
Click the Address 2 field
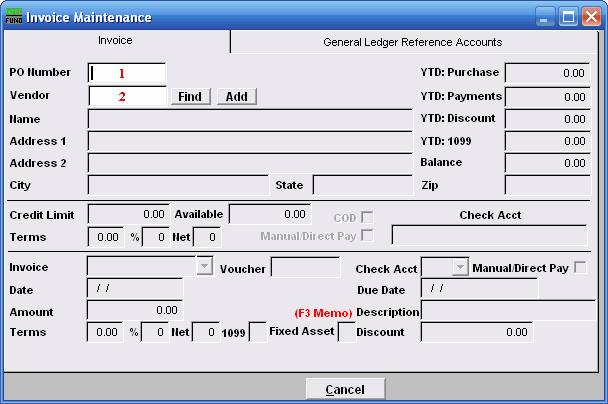(x=250, y=163)
